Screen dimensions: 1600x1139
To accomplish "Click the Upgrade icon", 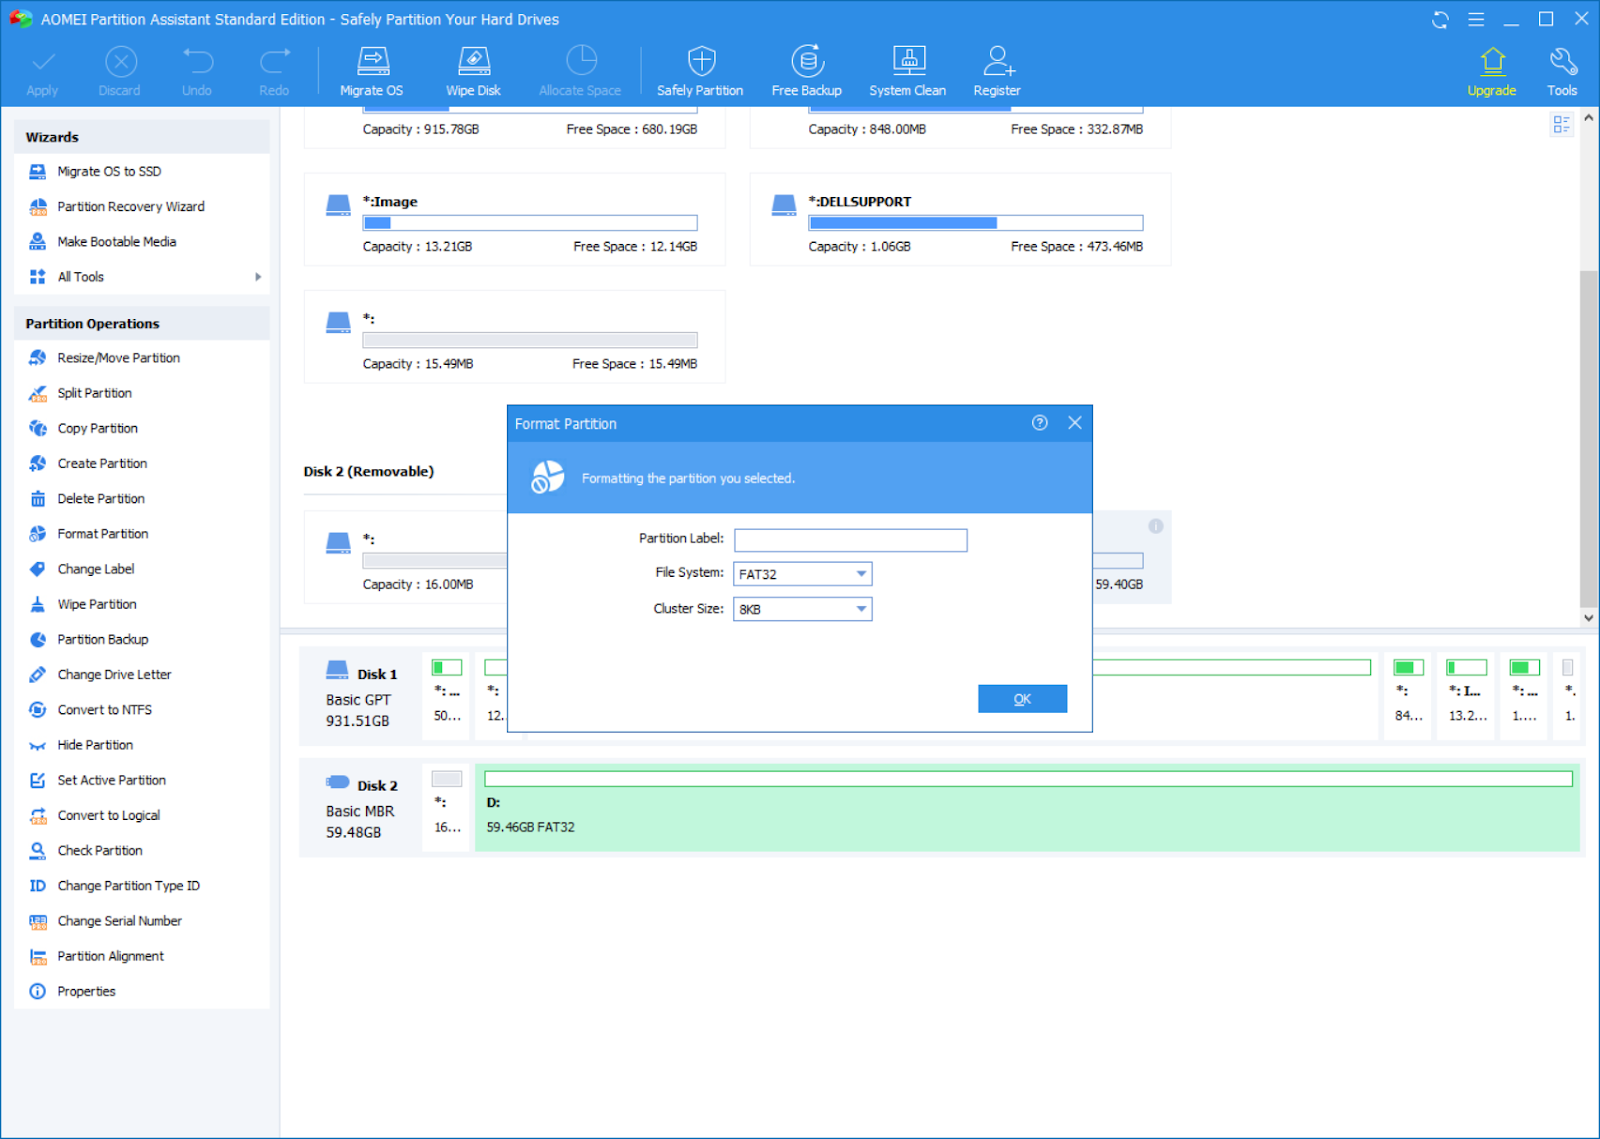I will click(1491, 71).
